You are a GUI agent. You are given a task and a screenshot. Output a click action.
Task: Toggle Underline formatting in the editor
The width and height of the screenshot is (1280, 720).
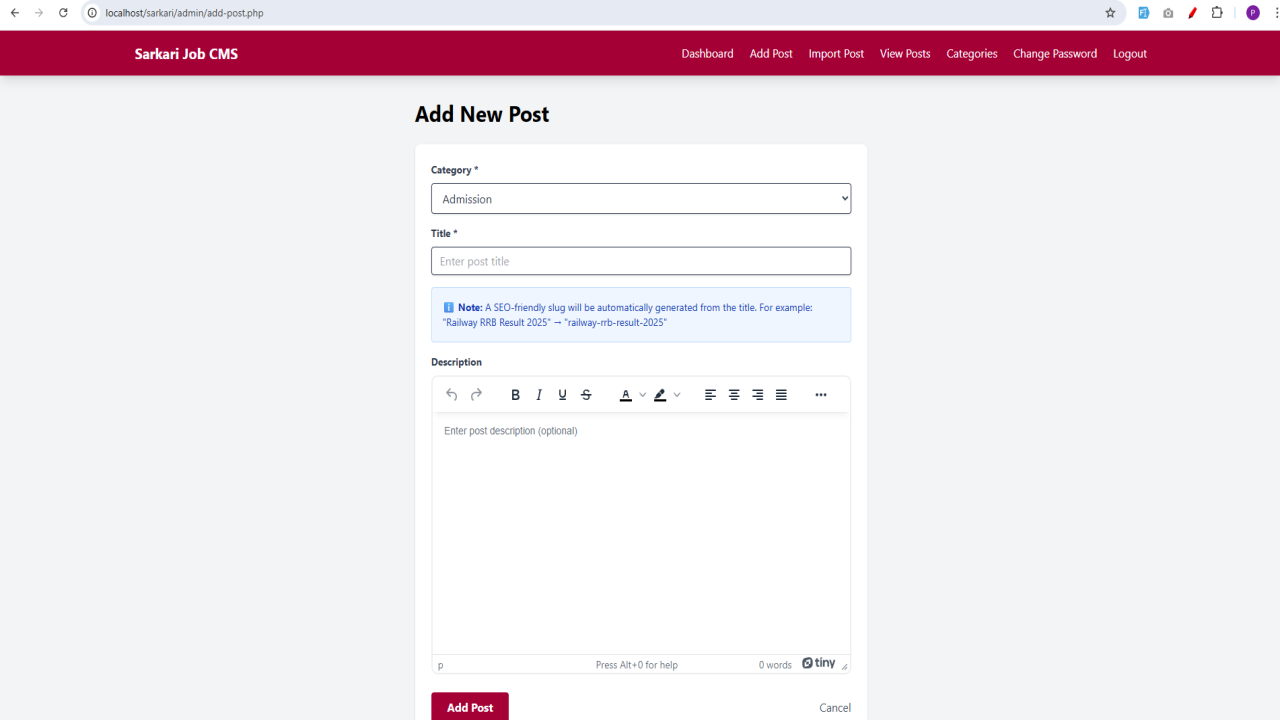coord(563,395)
